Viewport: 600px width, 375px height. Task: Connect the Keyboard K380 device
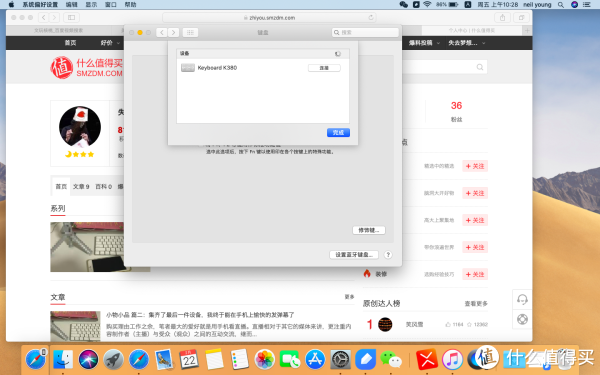(324, 68)
